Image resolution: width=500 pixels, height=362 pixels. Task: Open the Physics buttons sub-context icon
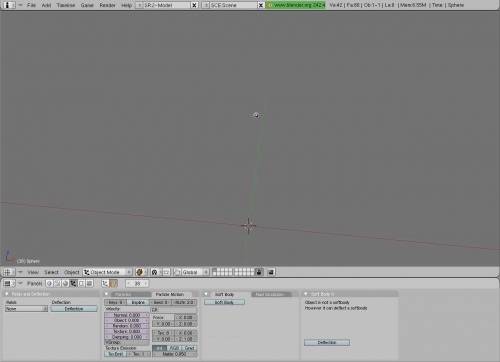(113, 284)
